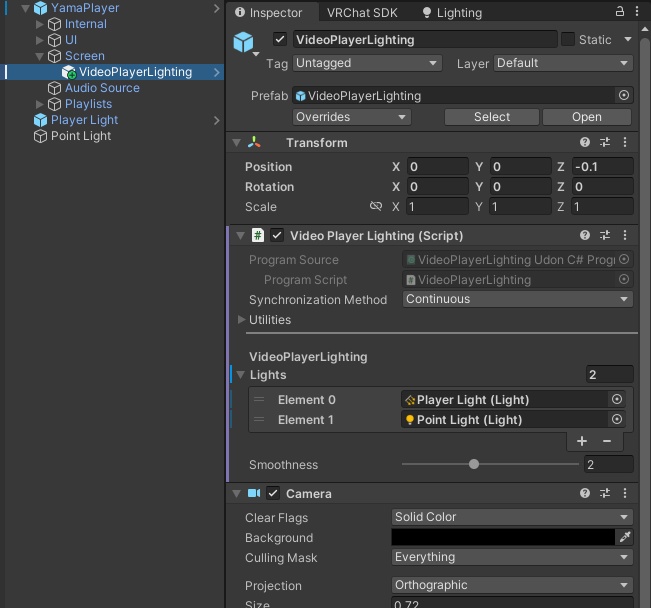Select Player Light in Hierarchy
This screenshot has width=651, height=608.
pyautogui.click(x=84, y=120)
